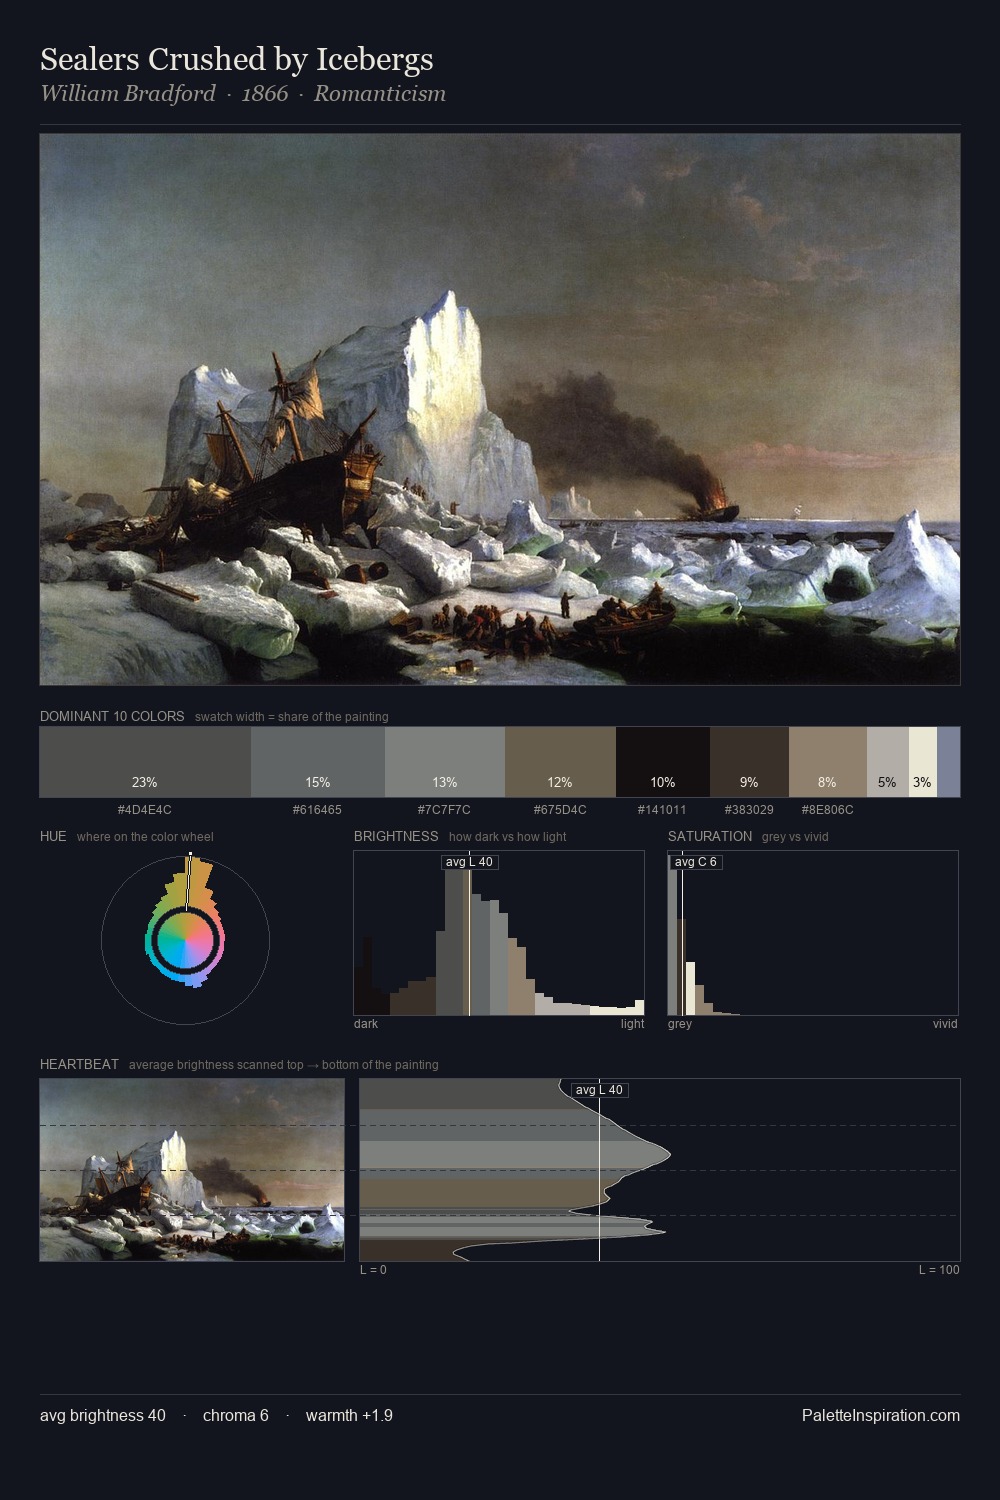Click the 'HUE' section heading
Screen dimensions: 1000x1500
pos(53,837)
